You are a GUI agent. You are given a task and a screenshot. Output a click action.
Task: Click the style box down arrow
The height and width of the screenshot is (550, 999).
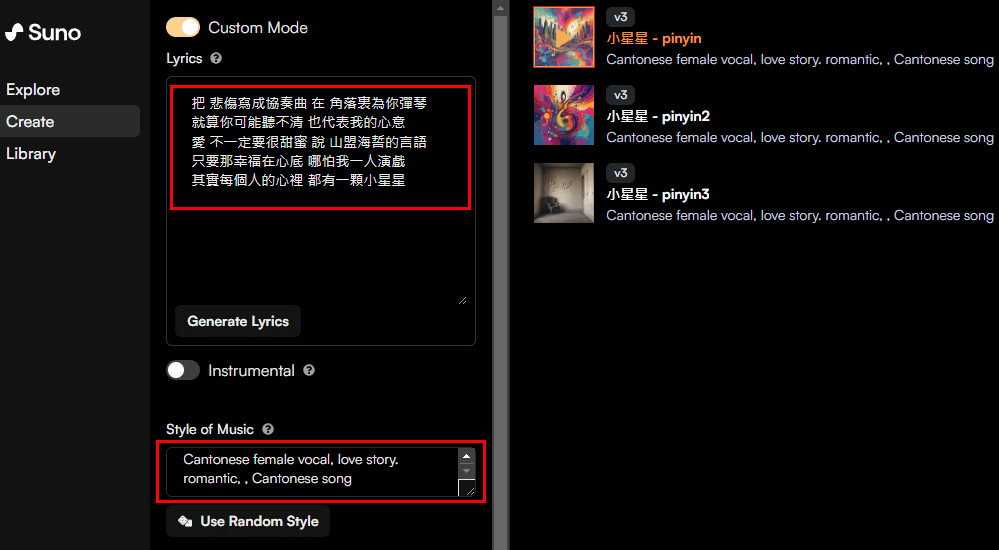point(466,471)
